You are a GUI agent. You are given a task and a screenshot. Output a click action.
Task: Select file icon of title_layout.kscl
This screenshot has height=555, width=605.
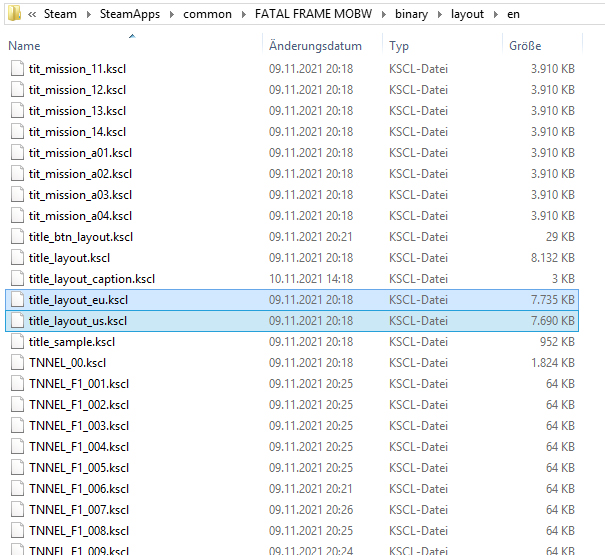click(x=17, y=258)
